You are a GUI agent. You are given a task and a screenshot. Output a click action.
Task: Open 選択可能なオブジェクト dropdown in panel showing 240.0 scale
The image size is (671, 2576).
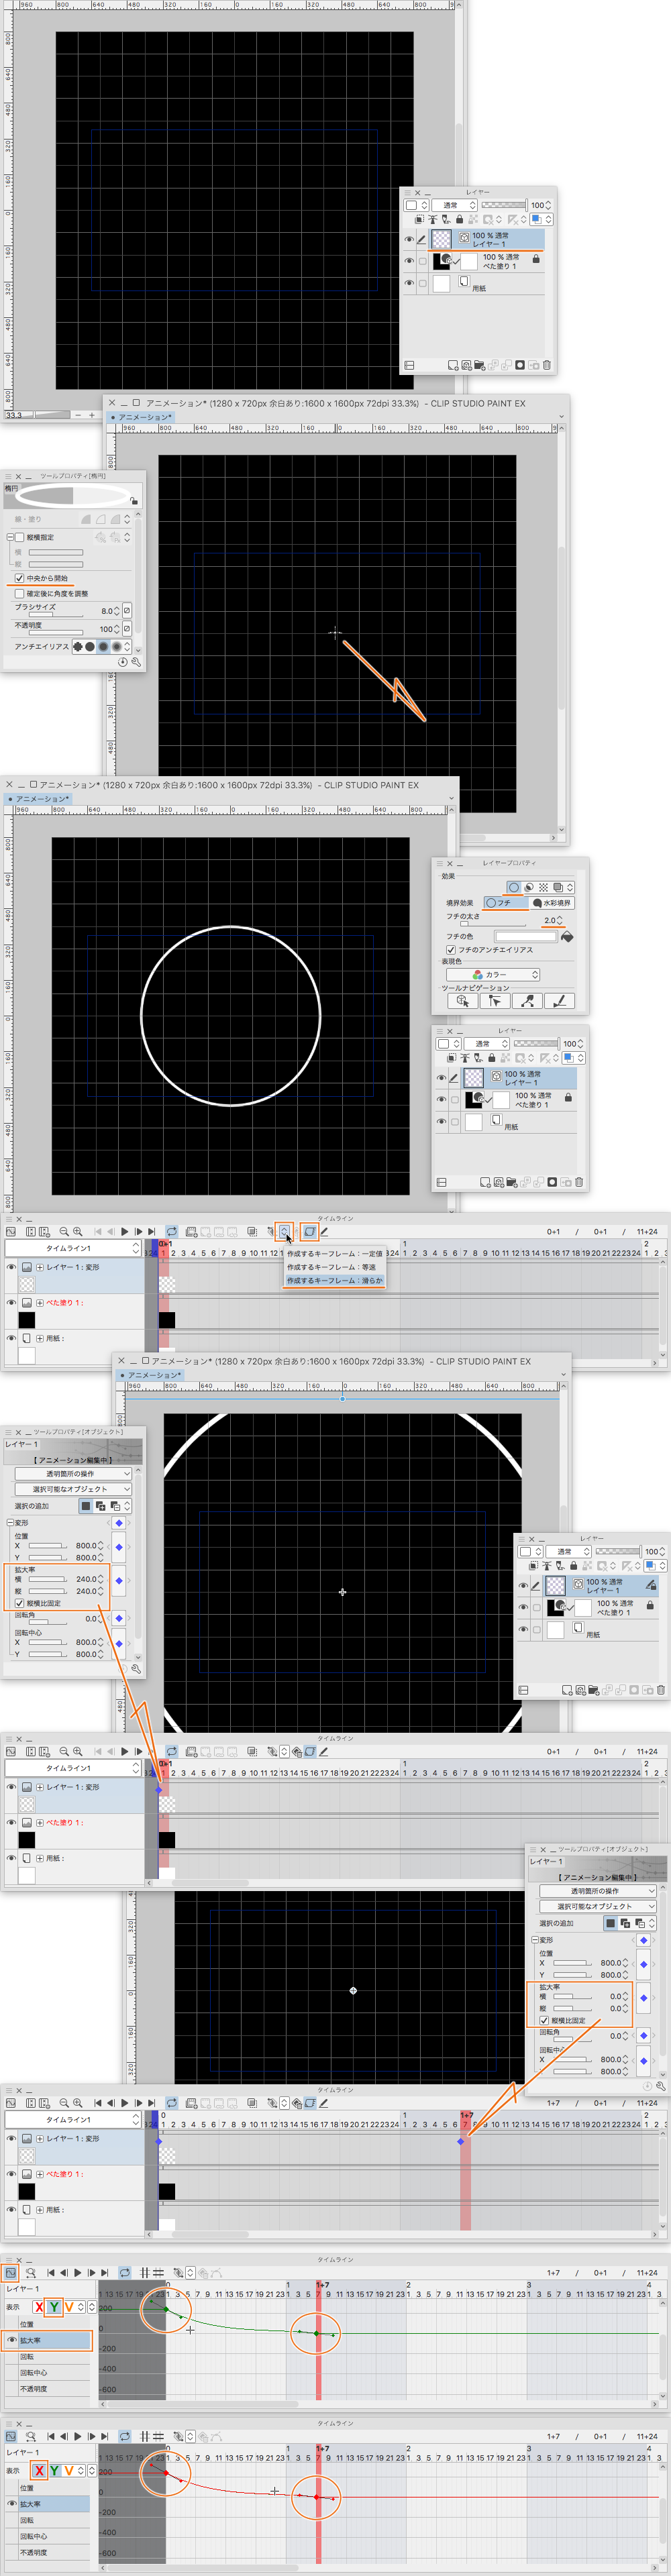[73, 1489]
